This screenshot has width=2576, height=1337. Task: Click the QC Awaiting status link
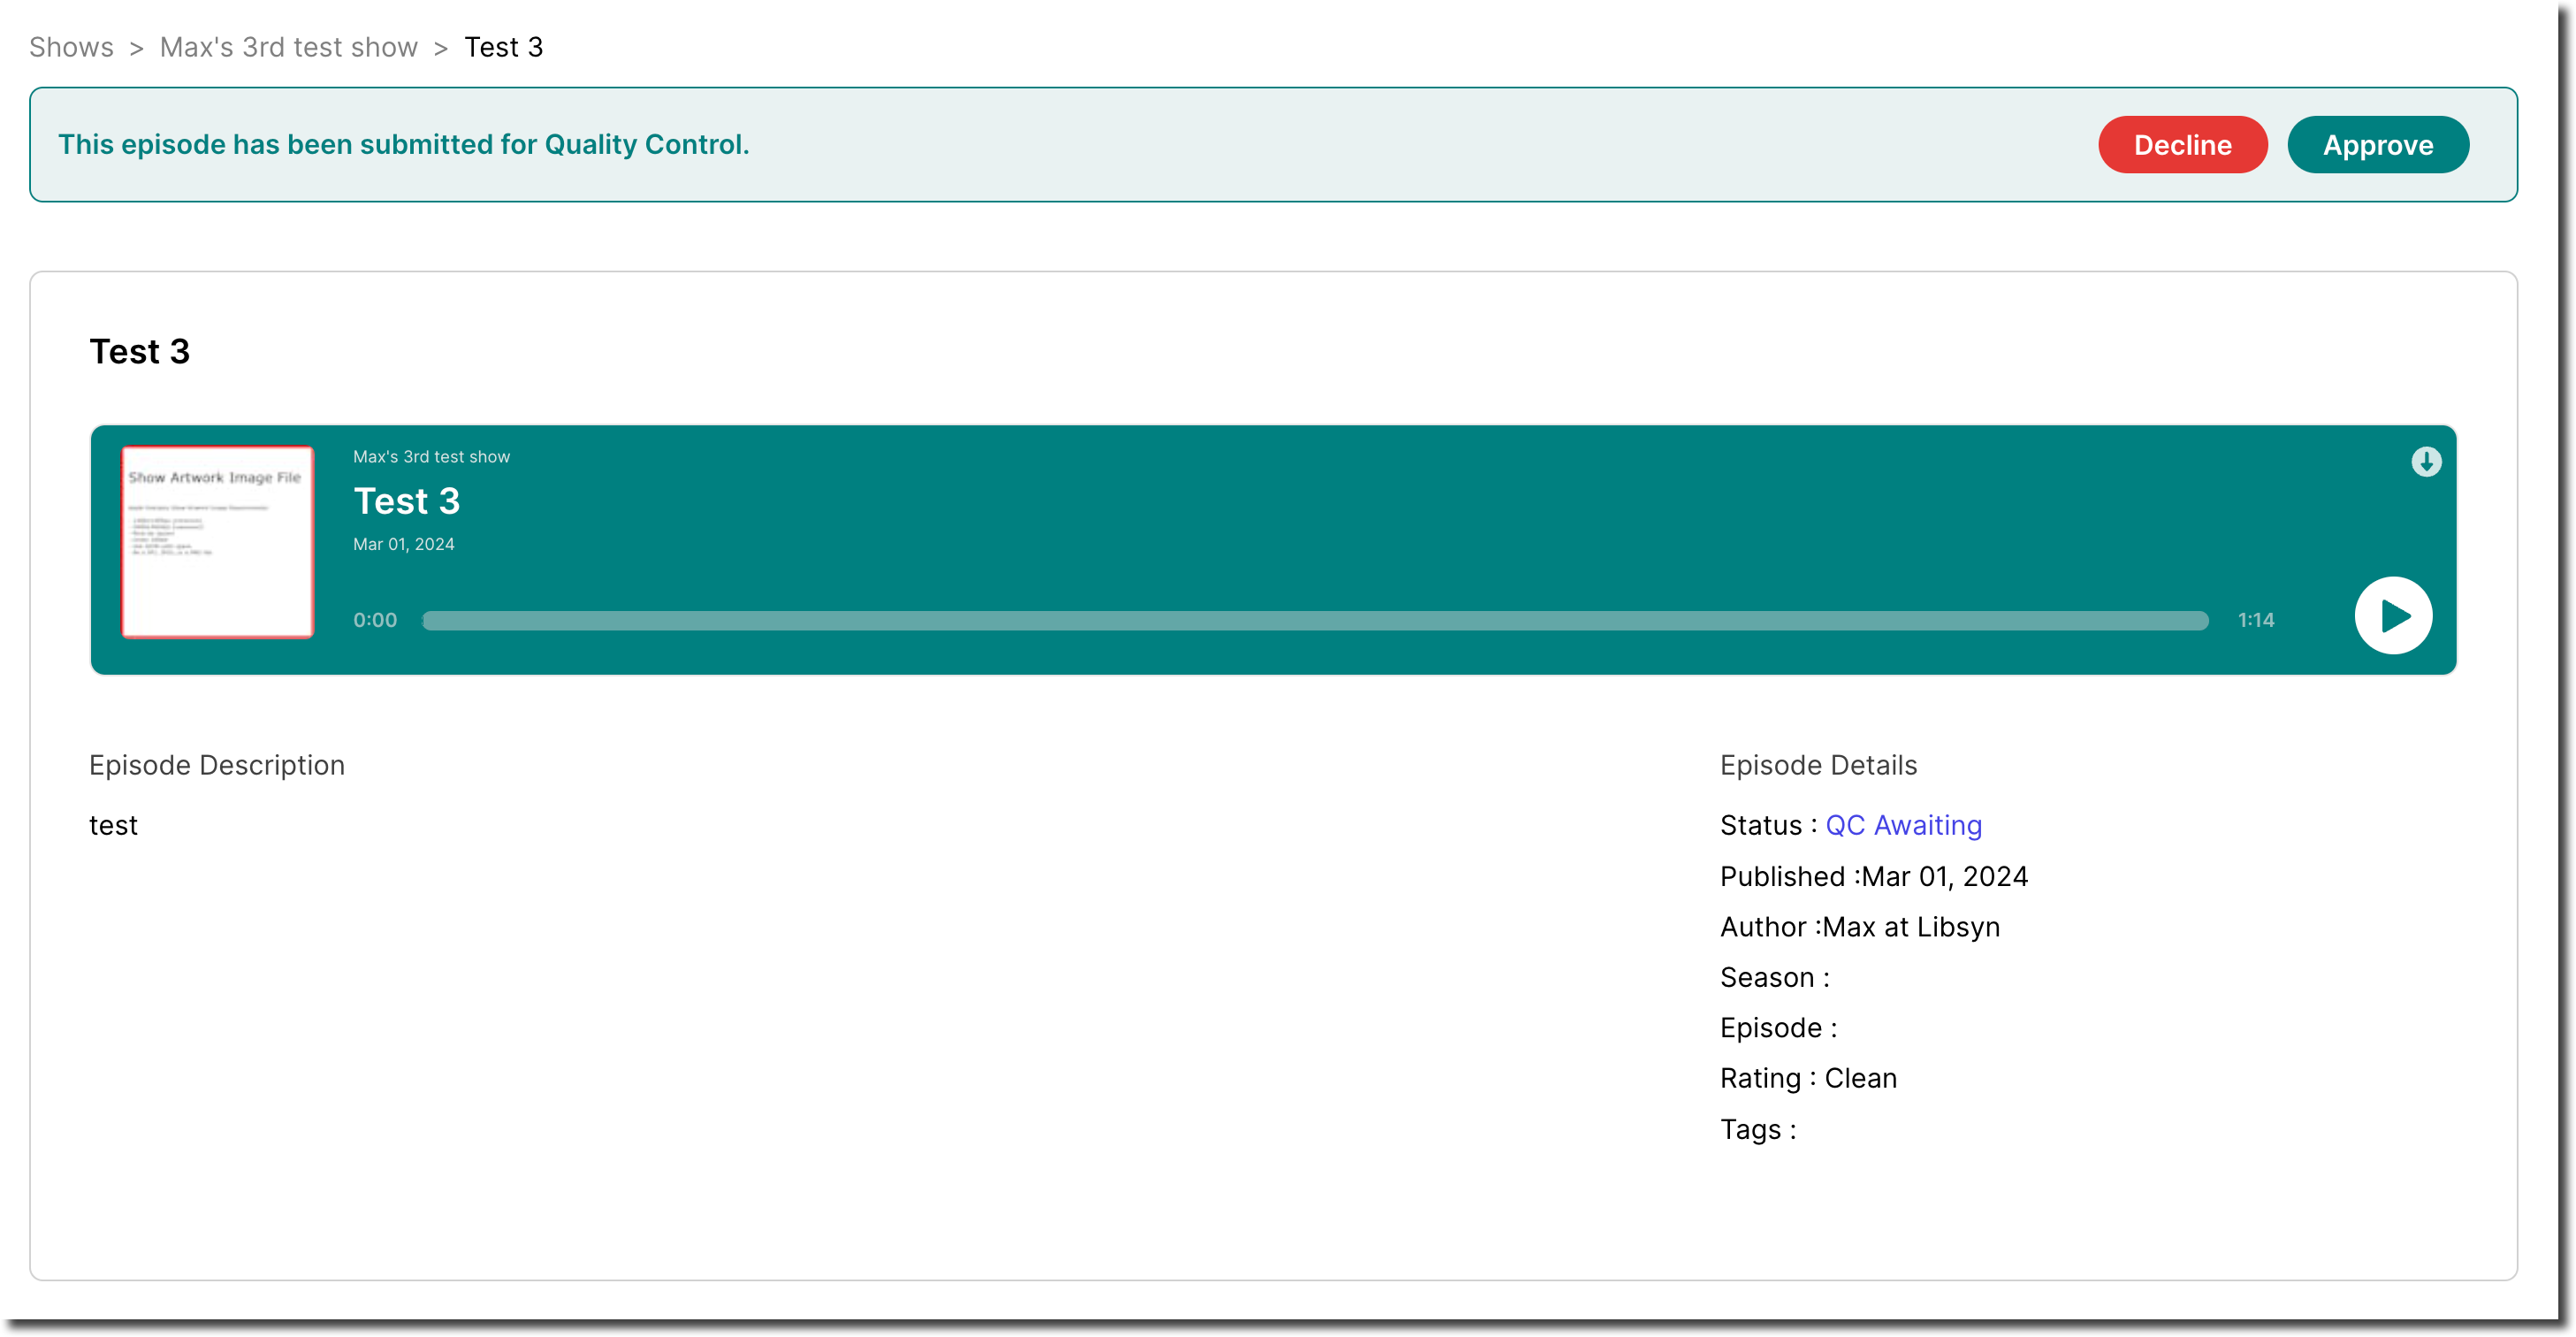(1903, 825)
